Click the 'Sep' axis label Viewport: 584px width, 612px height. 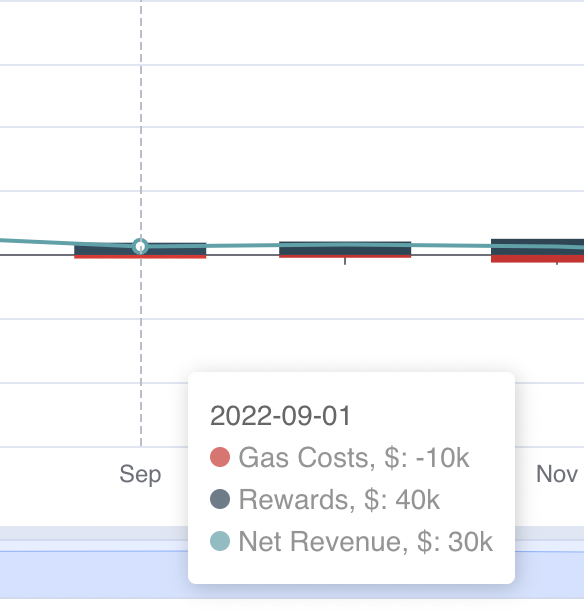click(x=140, y=475)
